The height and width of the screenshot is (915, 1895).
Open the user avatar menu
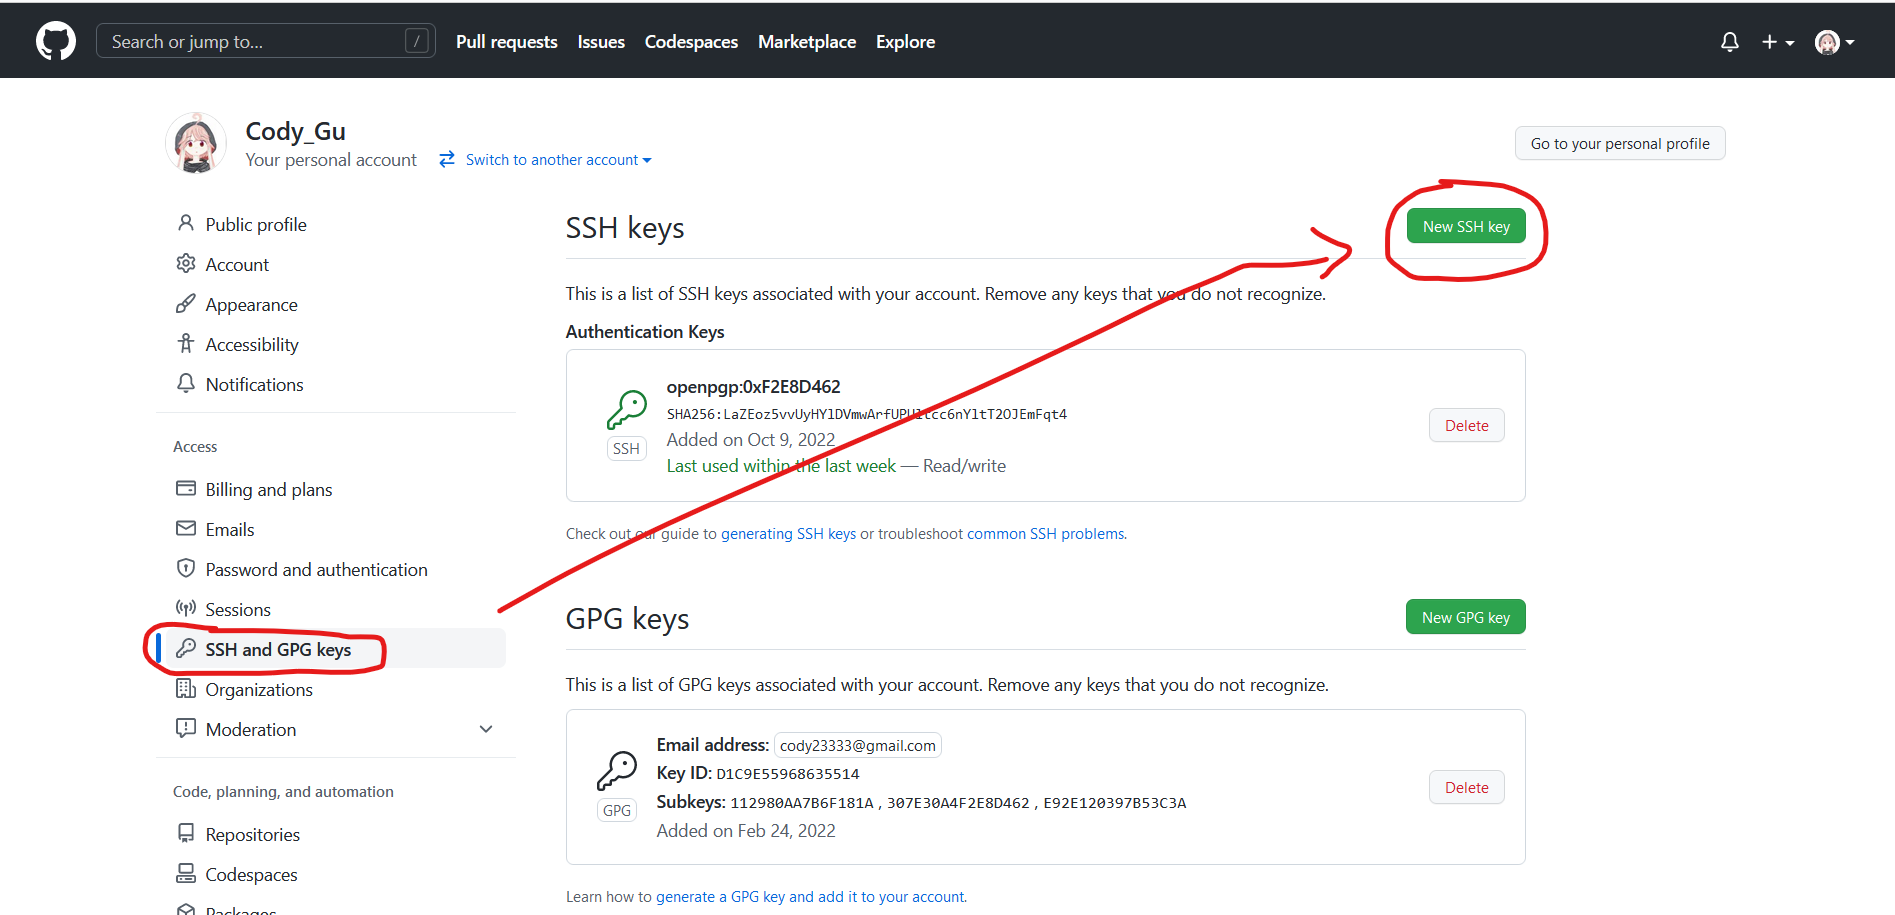(1834, 42)
